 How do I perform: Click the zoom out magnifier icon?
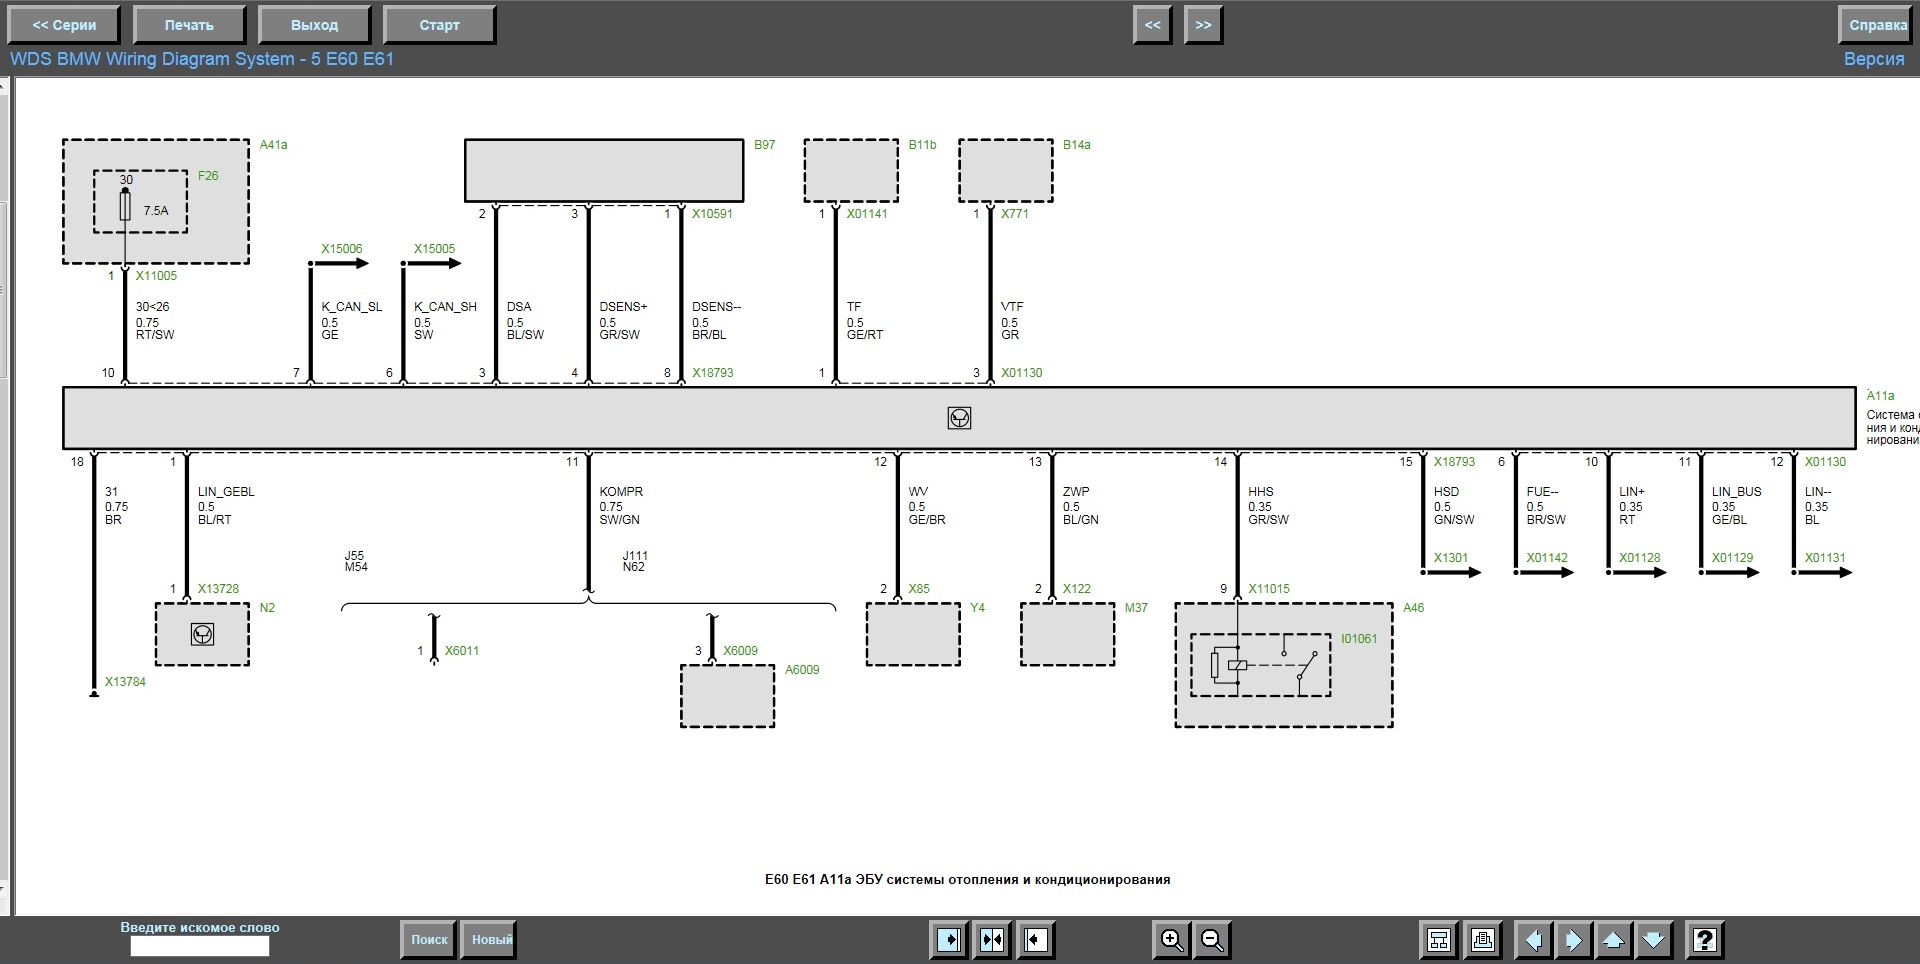coord(1212,940)
